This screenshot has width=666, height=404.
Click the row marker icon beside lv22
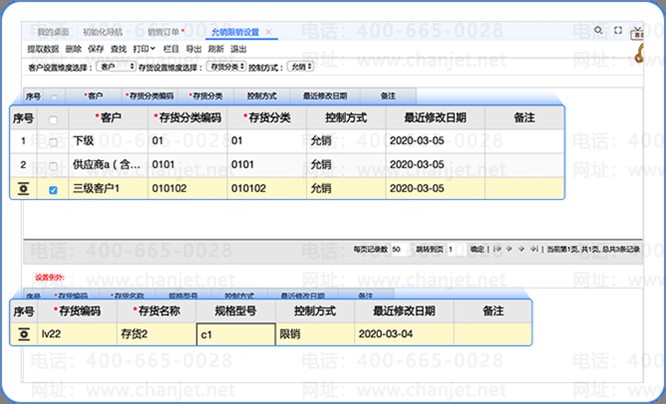(24, 334)
